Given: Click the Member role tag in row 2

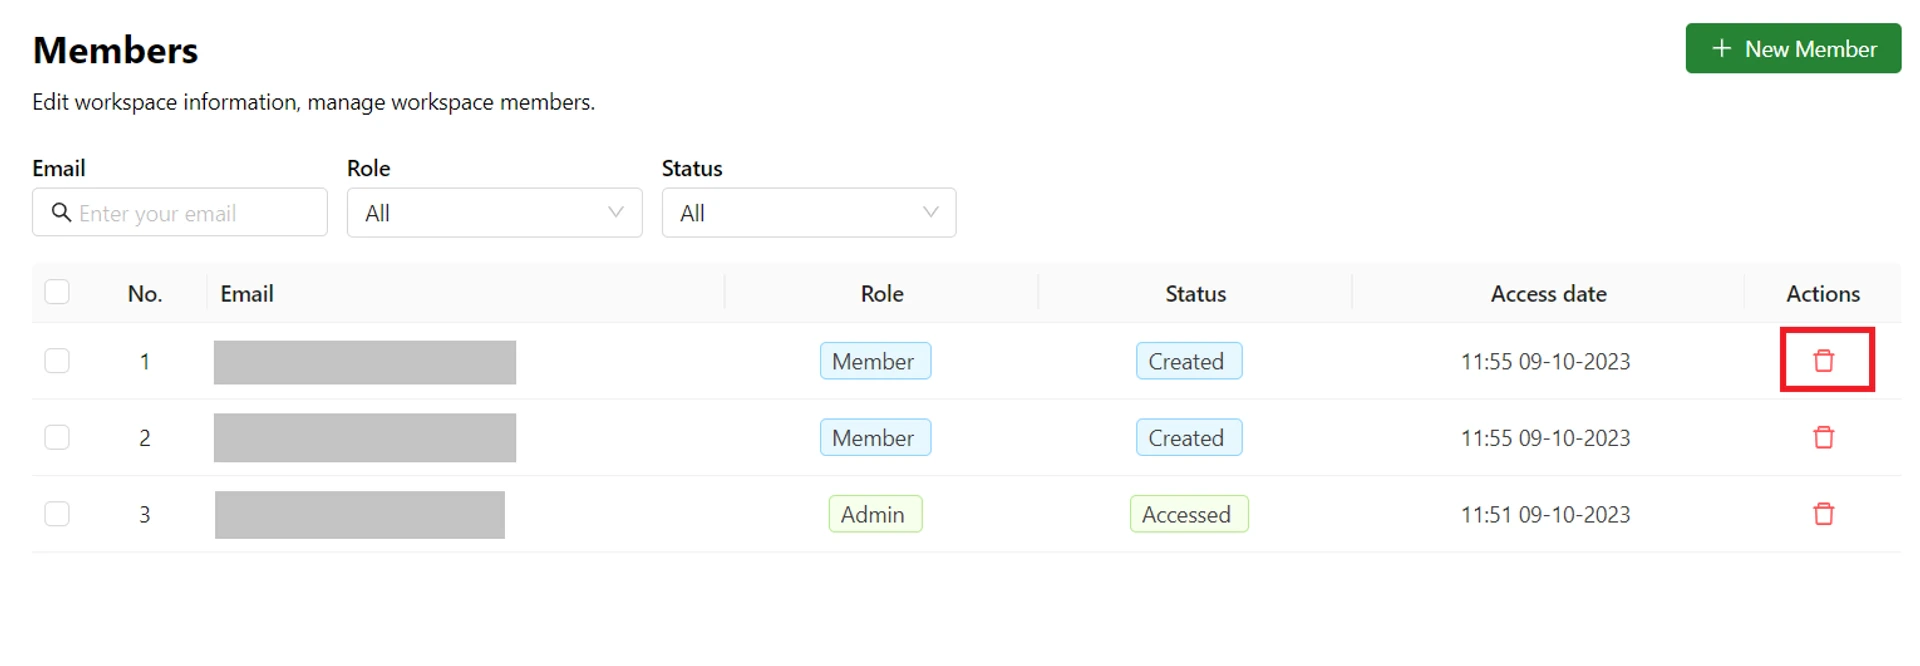Looking at the screenshot, I should 875,437.
